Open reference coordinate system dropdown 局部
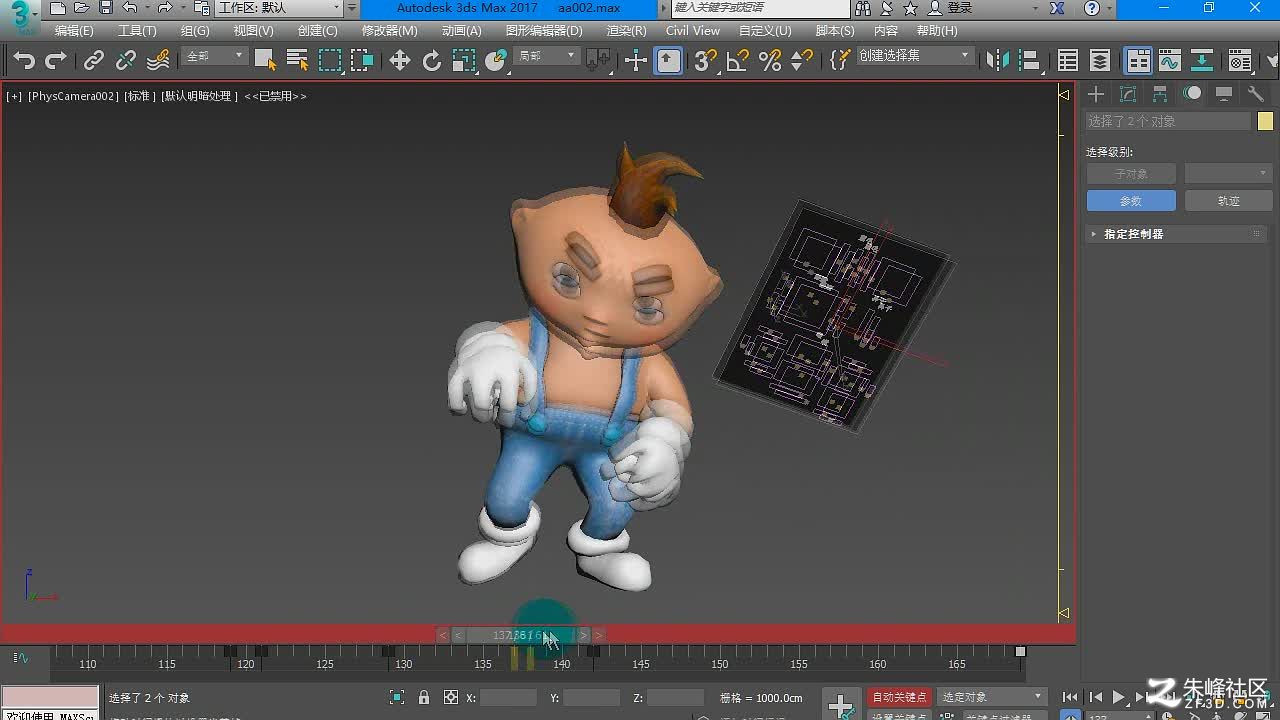The image size is (1280, 720). [x=546, y=56]
